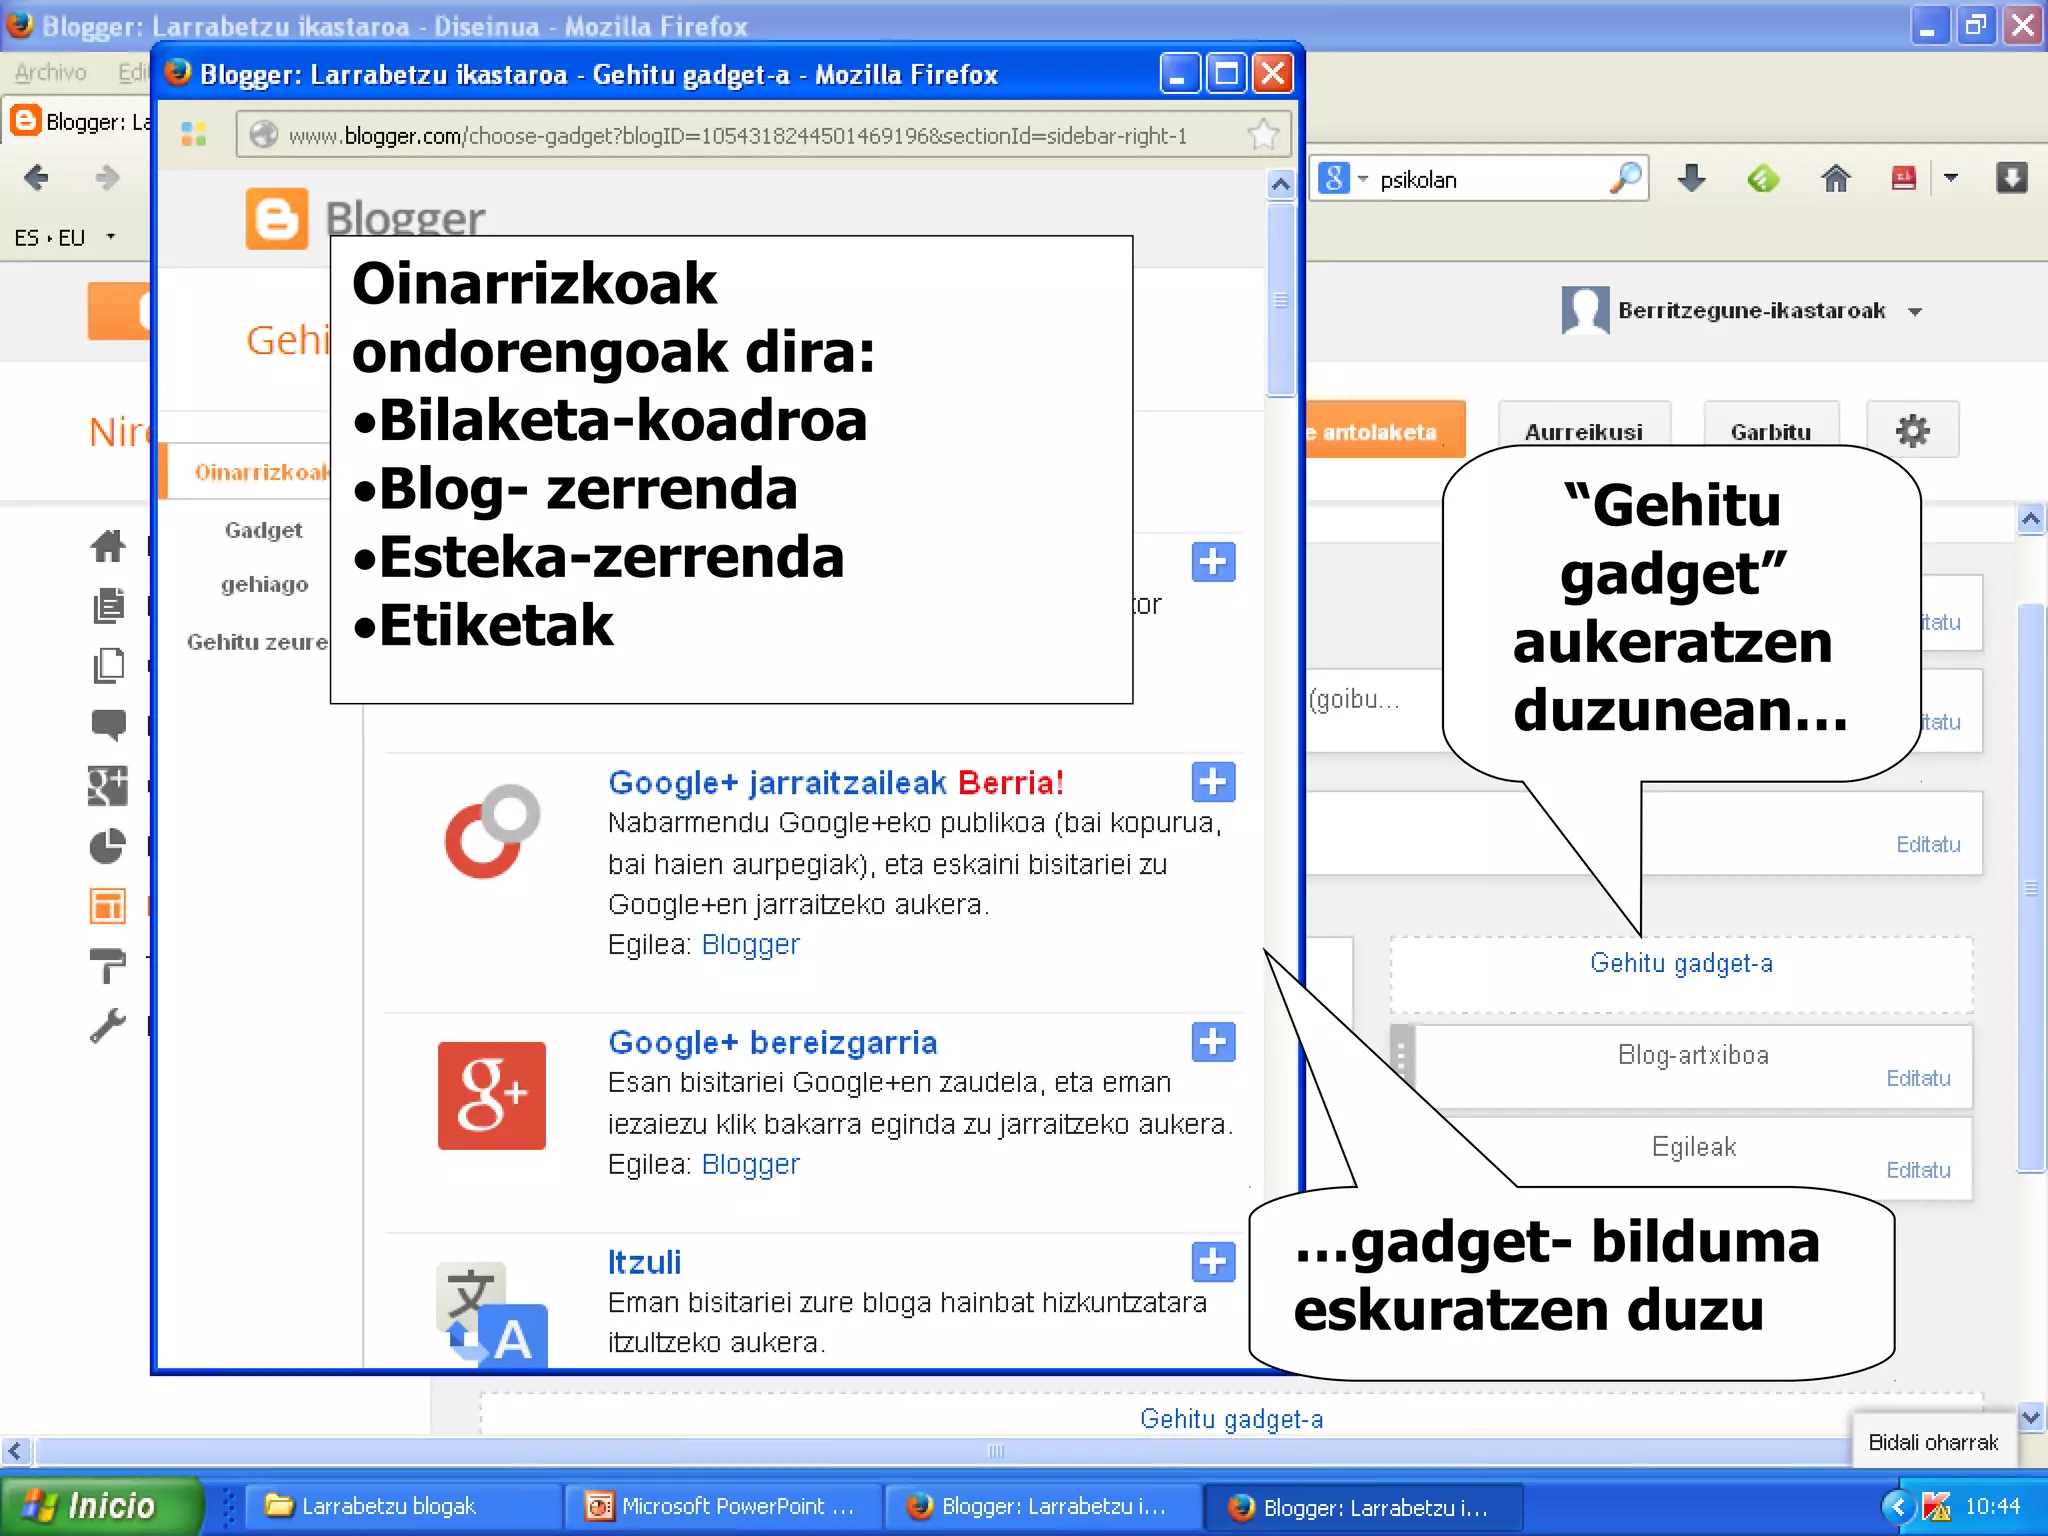Click the Bidali oharrak feedback button
2048x1536 pixels.
click(x=1933, y=1442)
